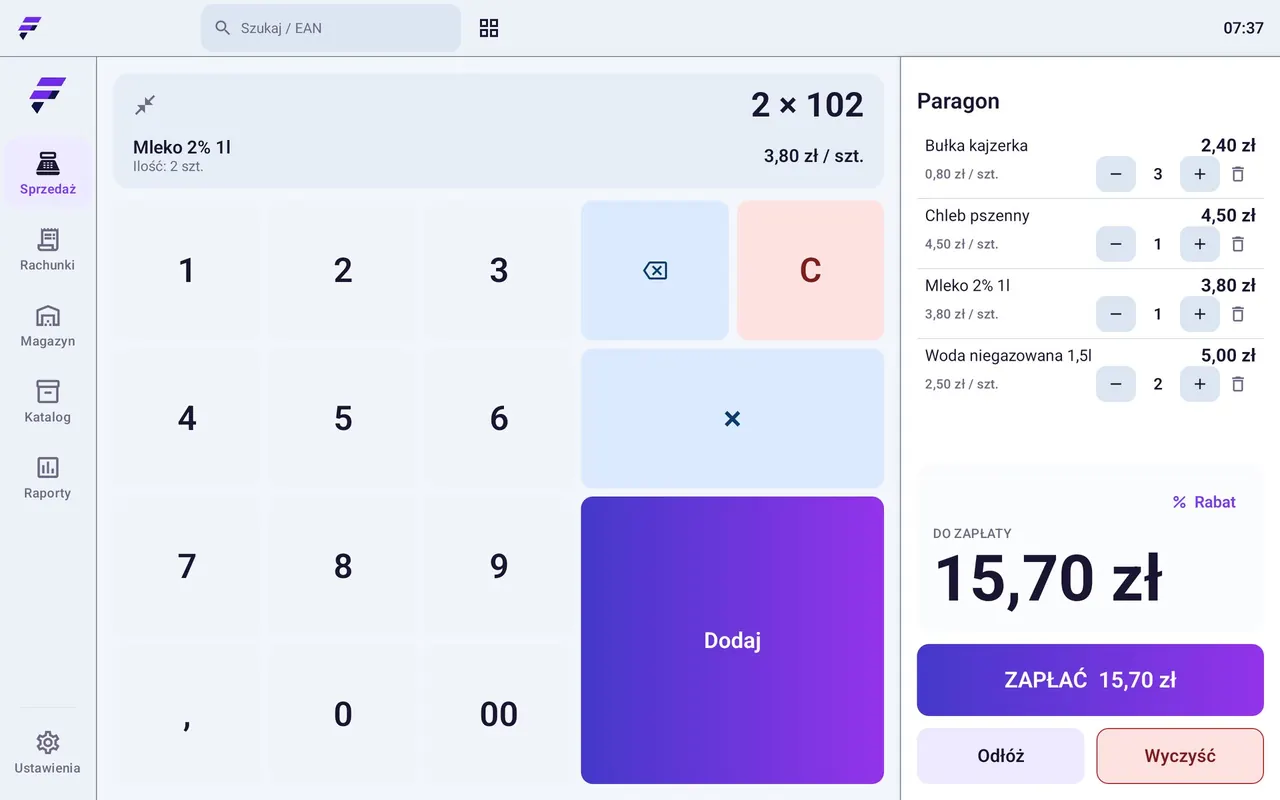Switch to the Magazyn section
The image size is (1280, 800).
48,326
